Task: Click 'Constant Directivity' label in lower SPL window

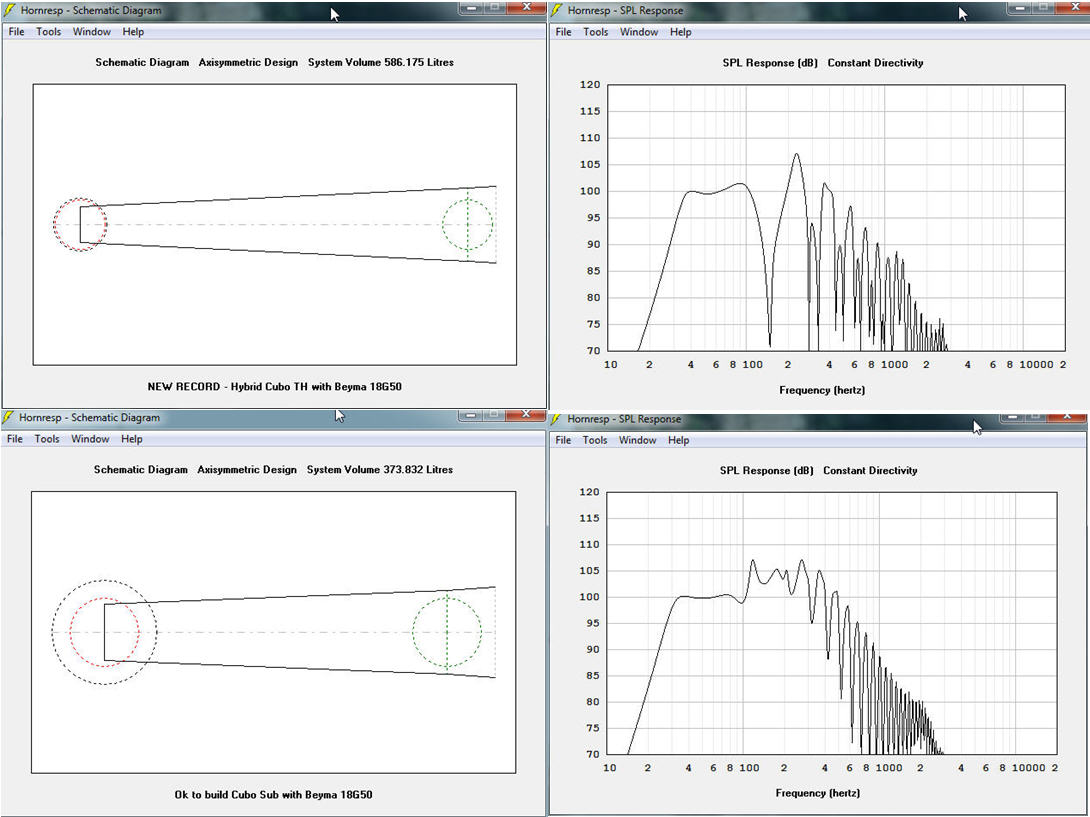Action: pyautogui.click(x=870, y=470)
